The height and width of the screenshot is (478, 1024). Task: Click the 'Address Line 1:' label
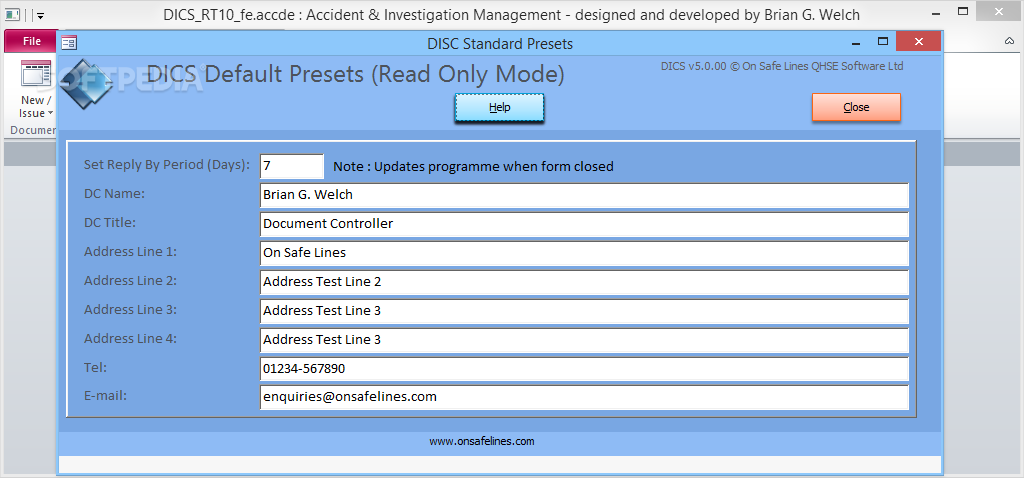131,251
